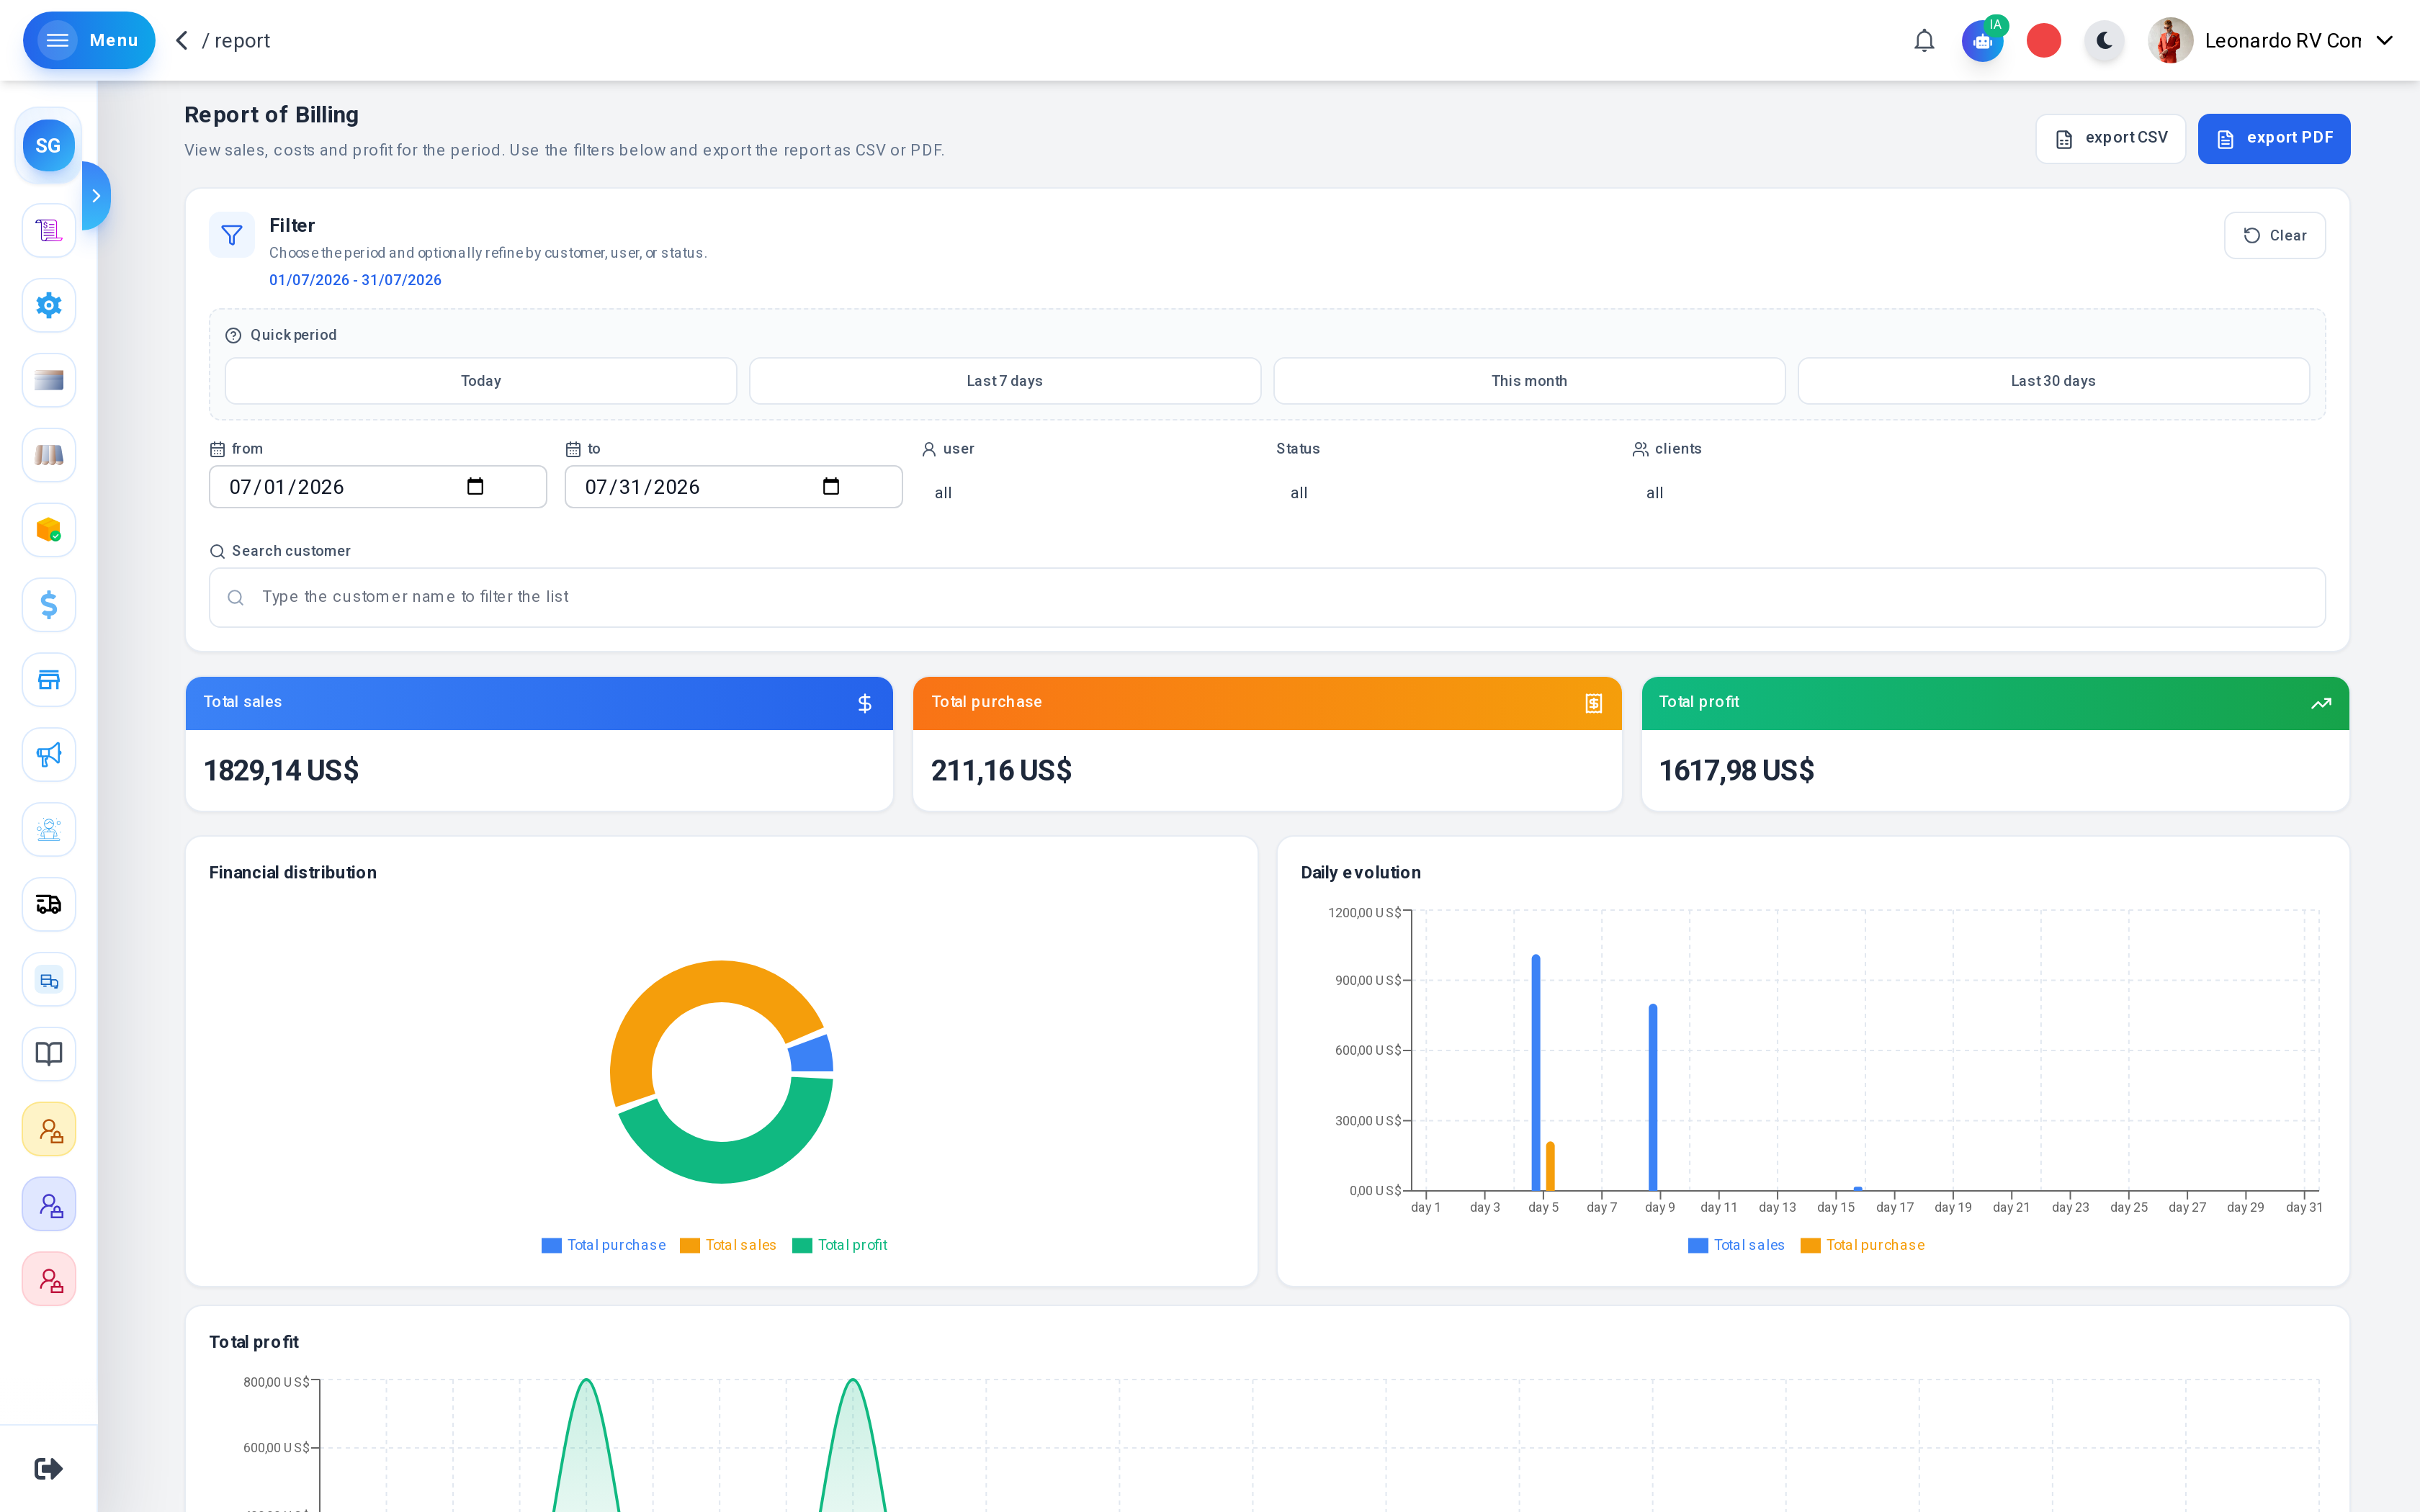
Task: Open the support agent sidebar icon
Action: pyautogui.click(x=48, y=829)
